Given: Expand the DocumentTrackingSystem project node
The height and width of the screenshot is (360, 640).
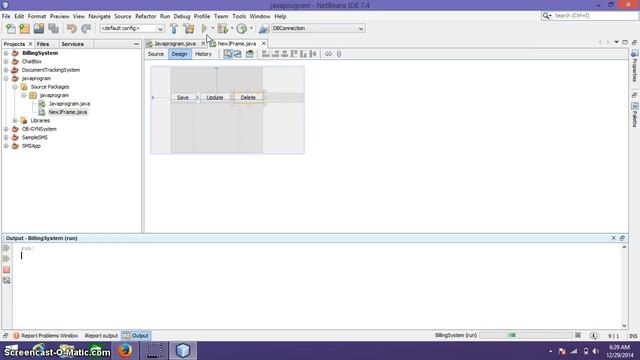Looking at the screenshot, I should point(6,70).
